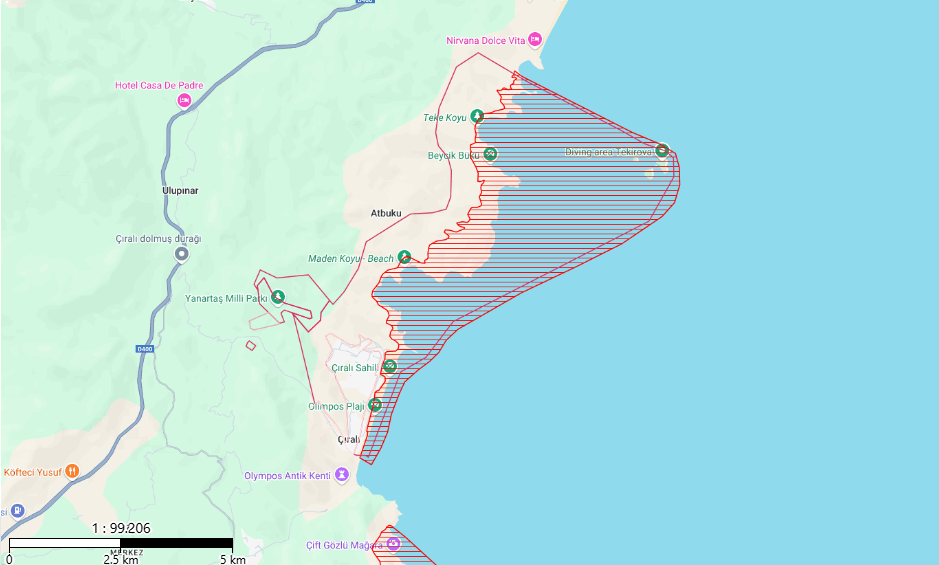Screen dimensions: 939x565
Task: Select the Olimpos Plajı beach icon
Action: (375, 406)
